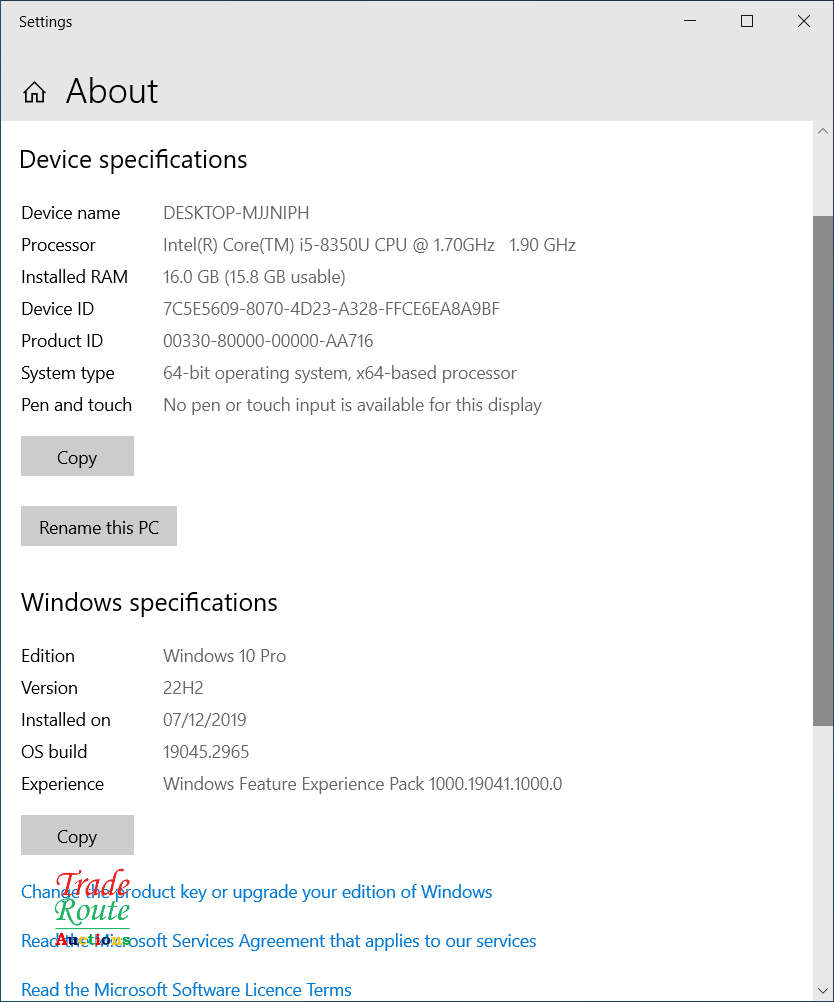This screenshot has width=834, height=1002.
Task: Click the device name DESKTOP-MJJNIPH
Action: coord(236,213)
